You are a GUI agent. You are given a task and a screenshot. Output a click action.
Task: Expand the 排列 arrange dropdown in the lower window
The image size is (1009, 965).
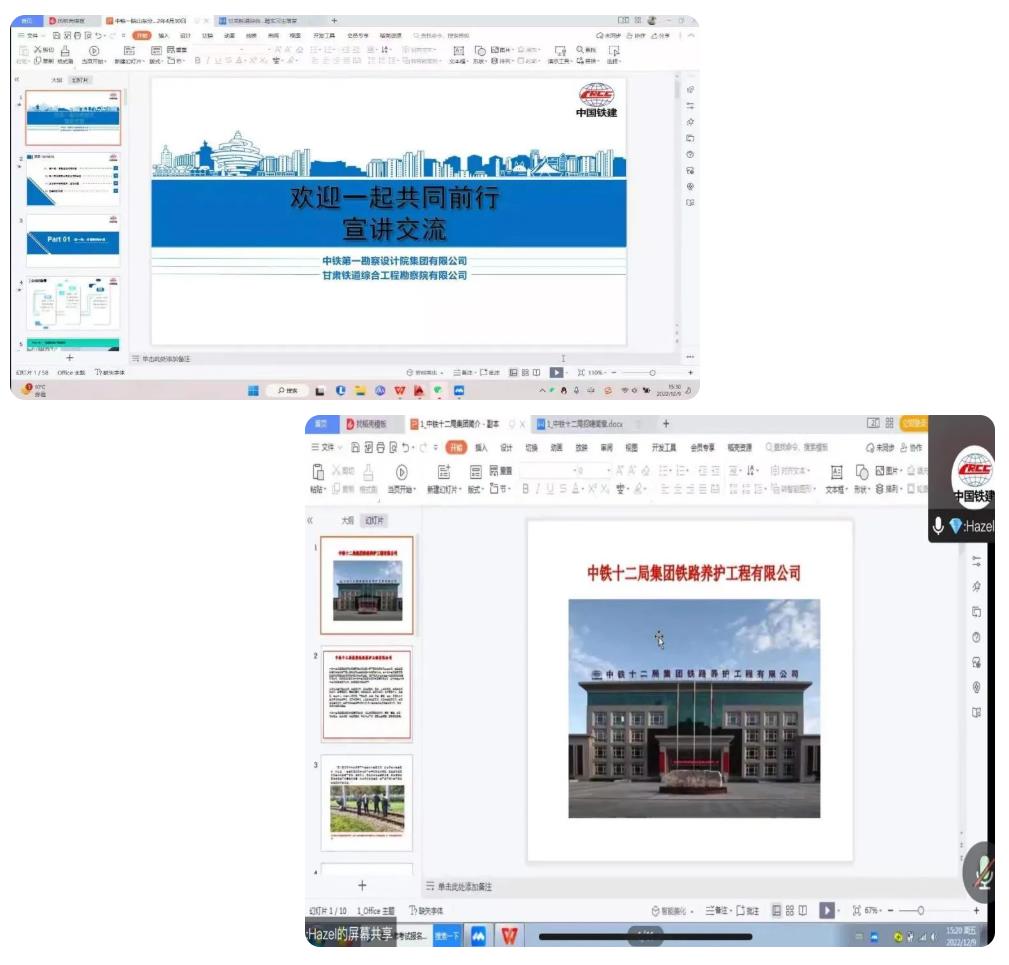point(888,489)
